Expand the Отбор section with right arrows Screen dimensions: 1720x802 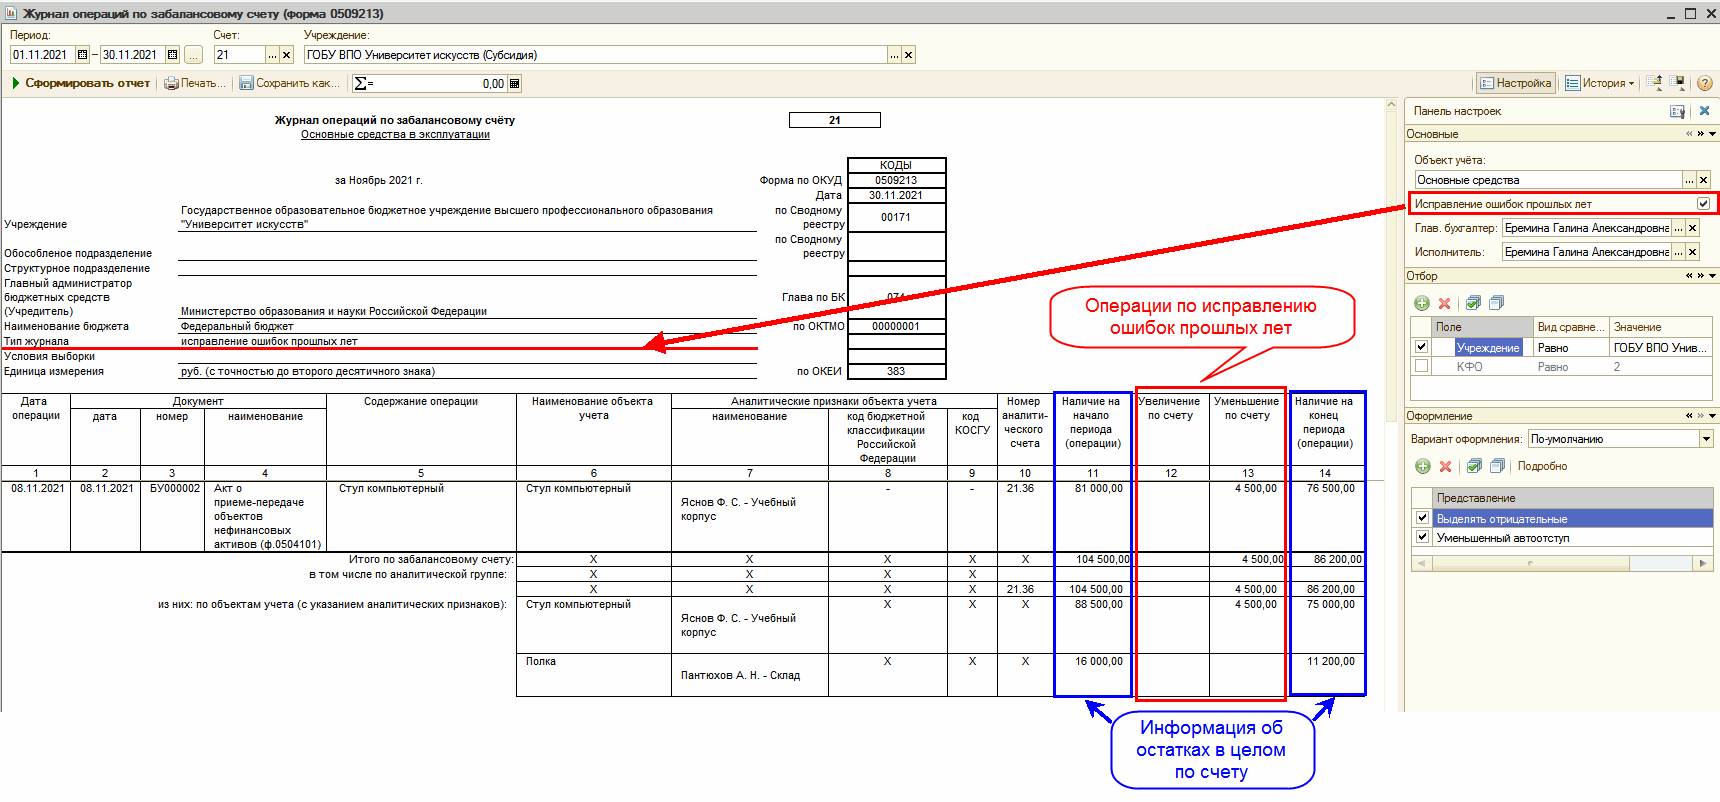pyautogui.click(x=1700, y=276)
